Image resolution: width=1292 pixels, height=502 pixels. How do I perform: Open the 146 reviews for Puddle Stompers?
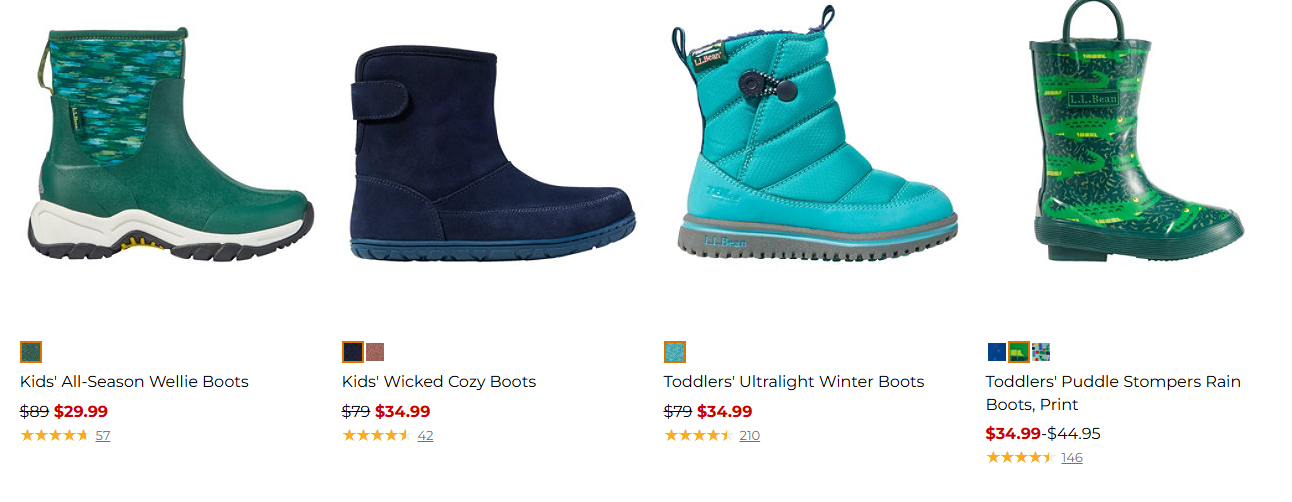(1072, 458)
